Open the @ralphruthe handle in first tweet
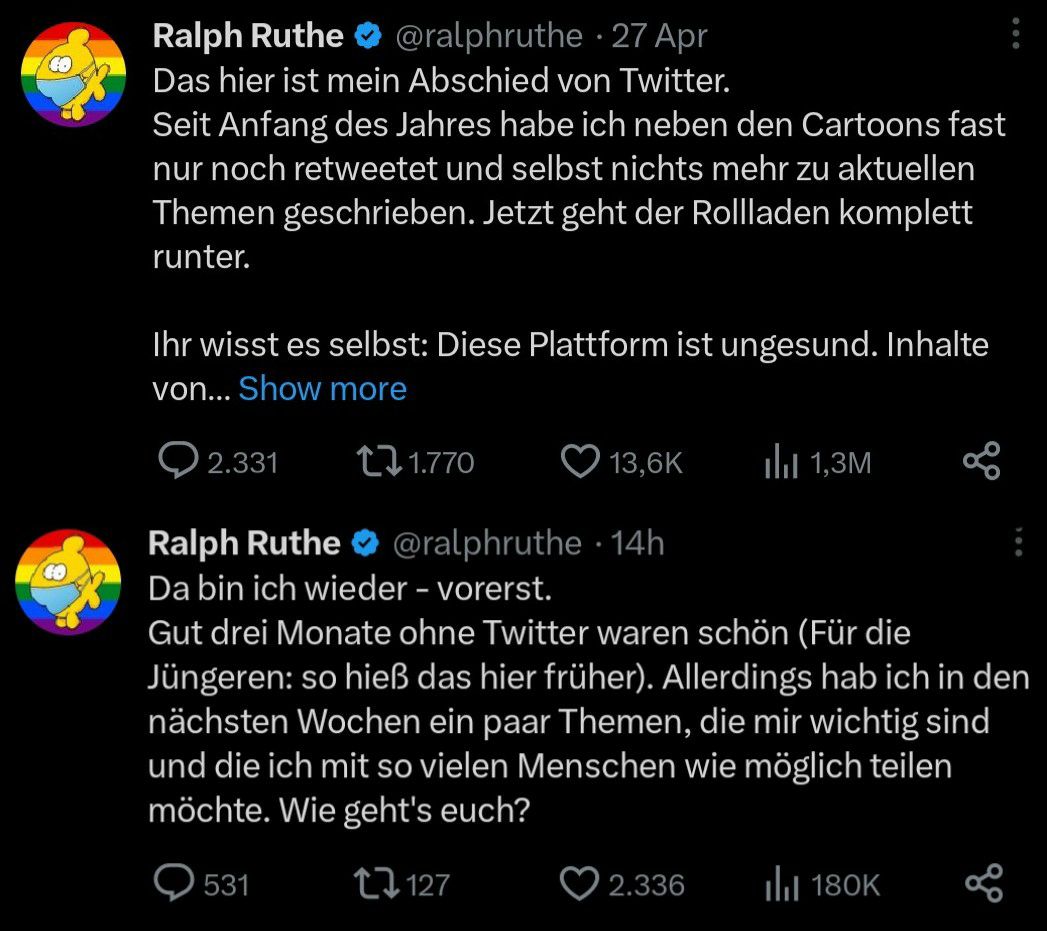This screenshot has height=931, width=1047. coord(489,36)
